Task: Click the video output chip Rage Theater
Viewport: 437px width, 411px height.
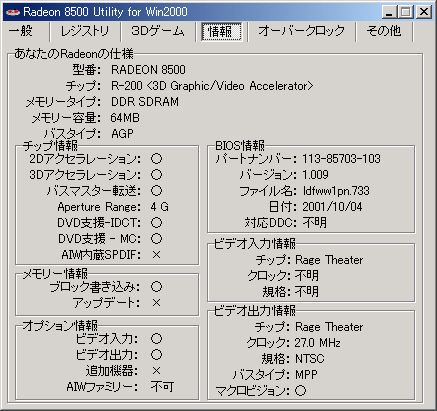Action: 329,327
